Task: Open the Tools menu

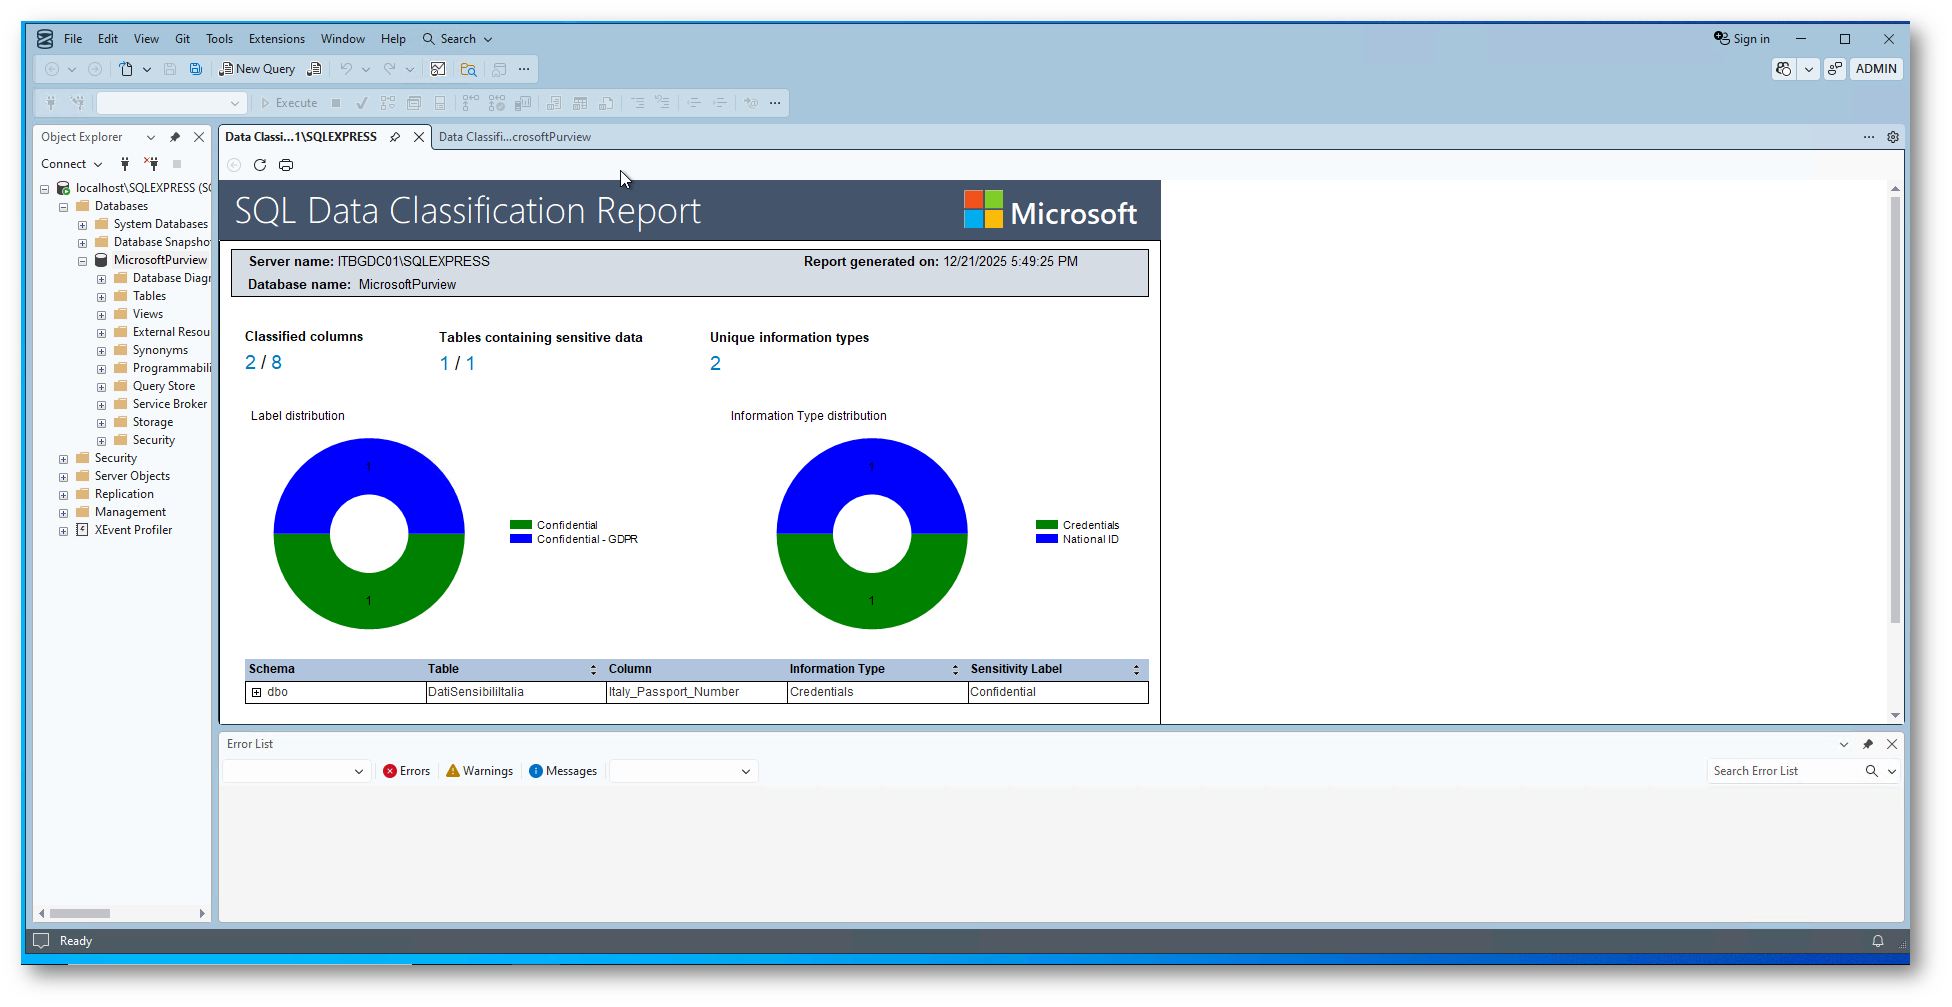Action: point(219,39)
